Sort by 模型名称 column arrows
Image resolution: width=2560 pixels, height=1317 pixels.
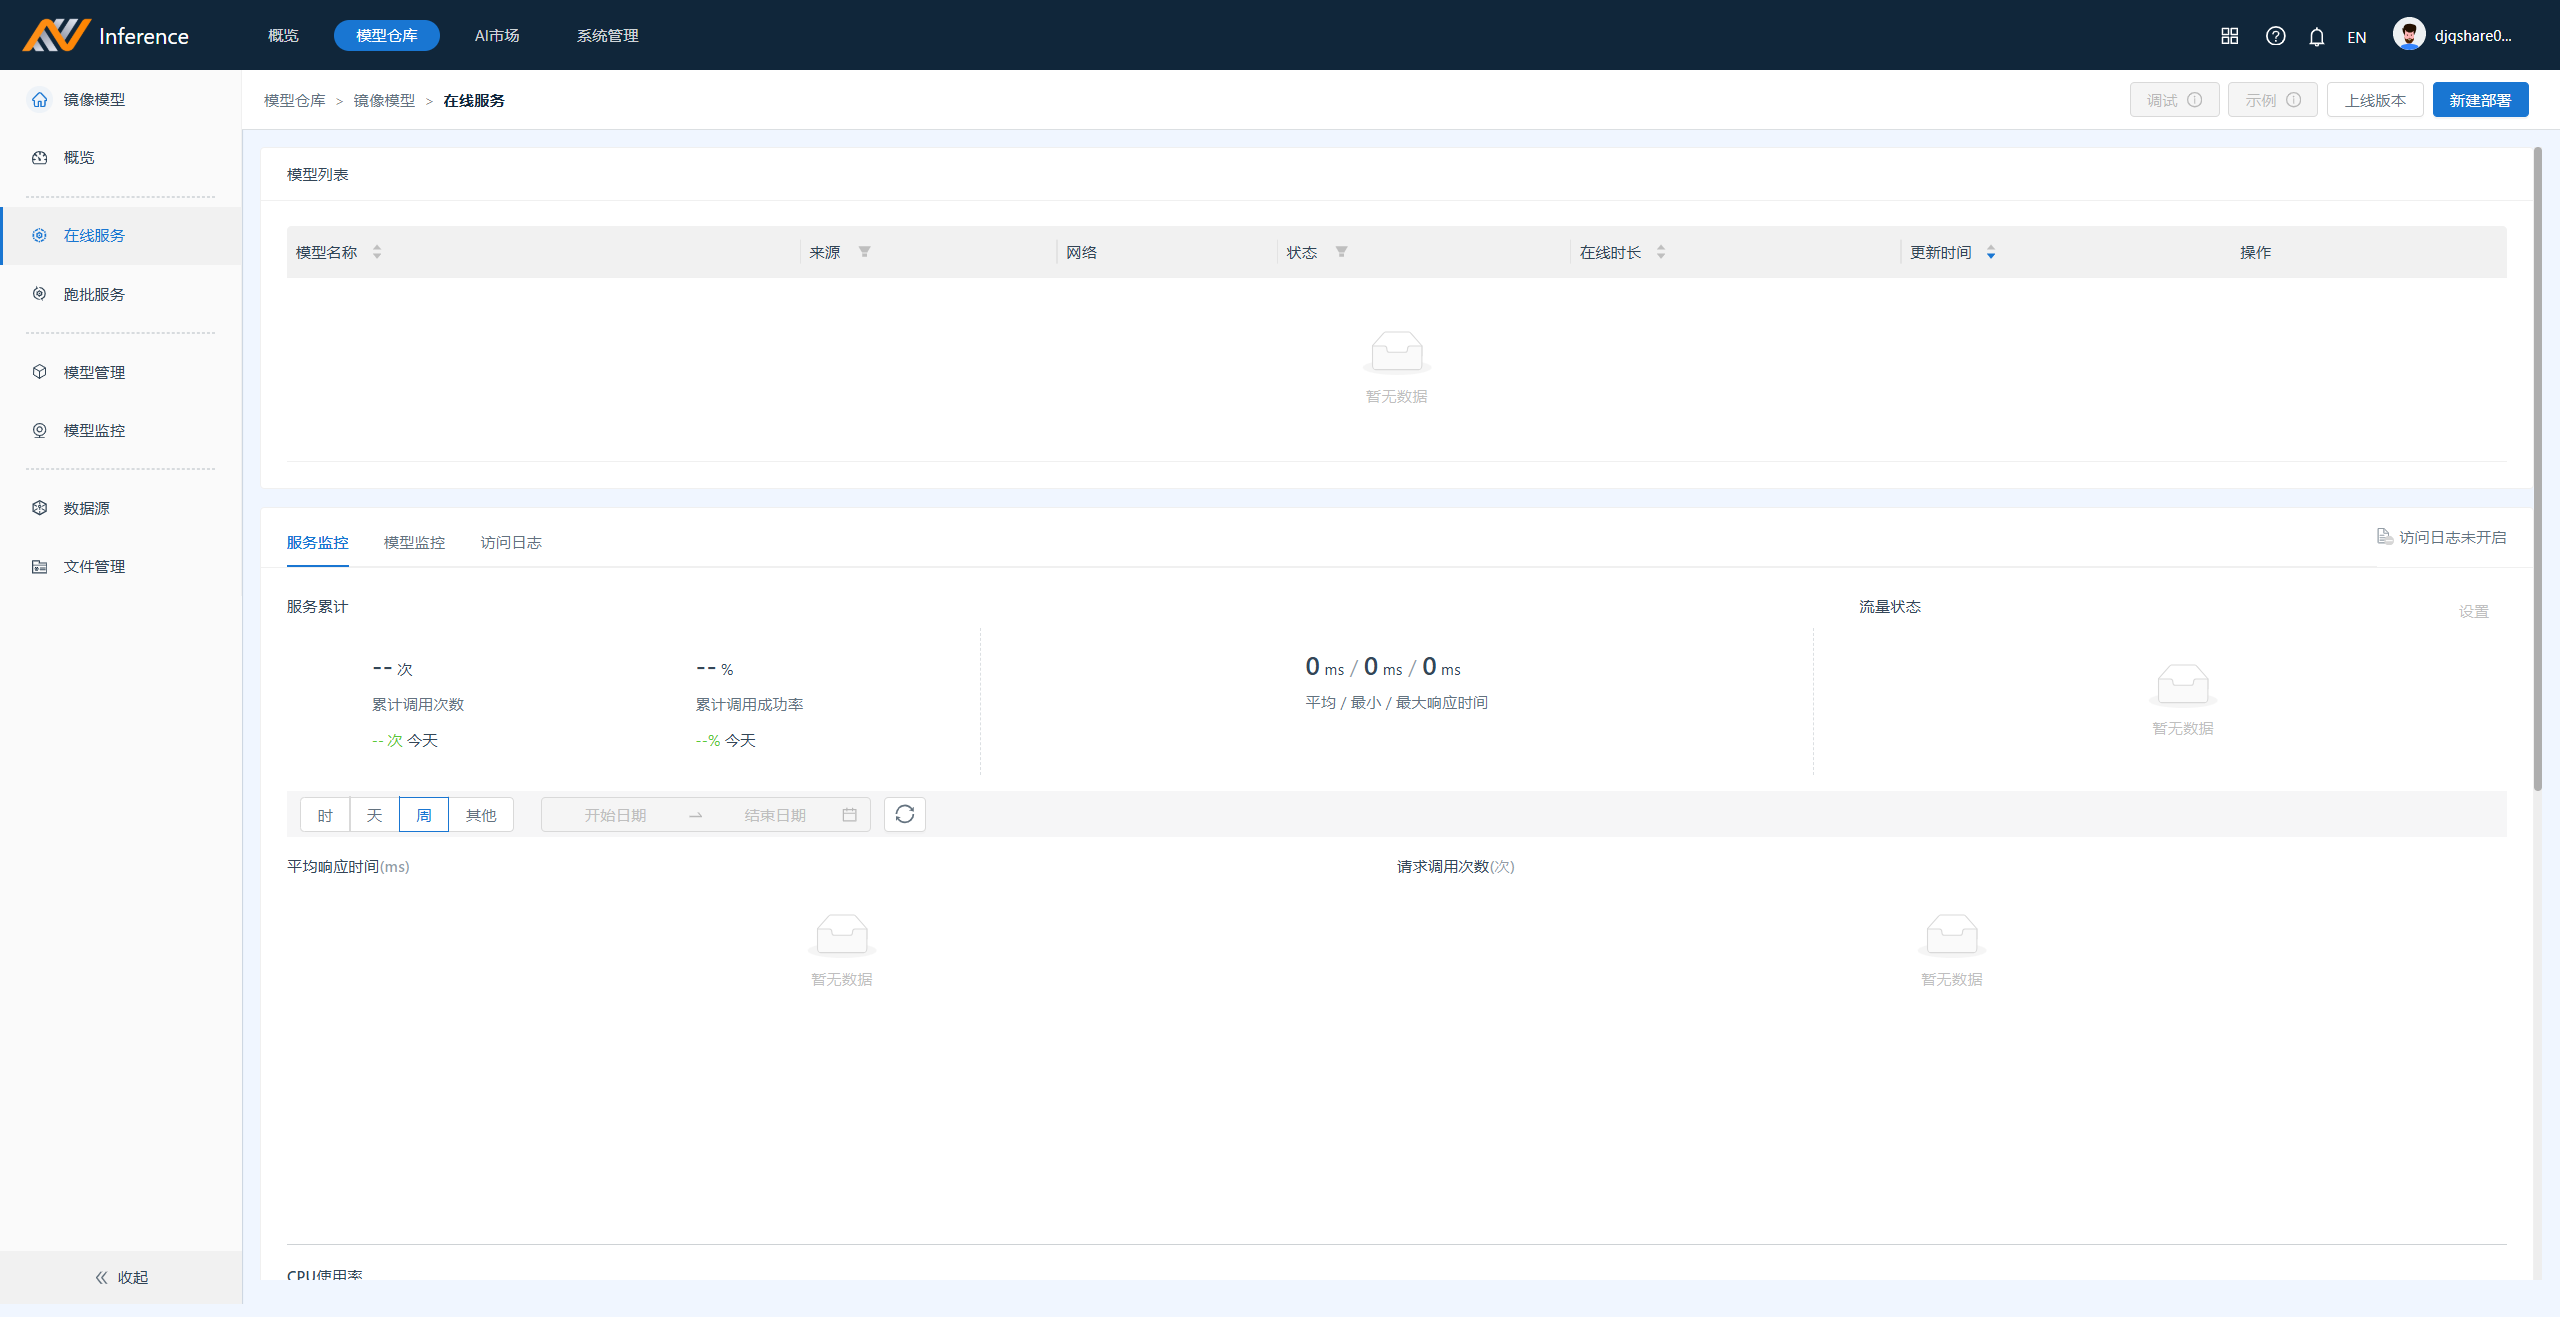[377, 252]
